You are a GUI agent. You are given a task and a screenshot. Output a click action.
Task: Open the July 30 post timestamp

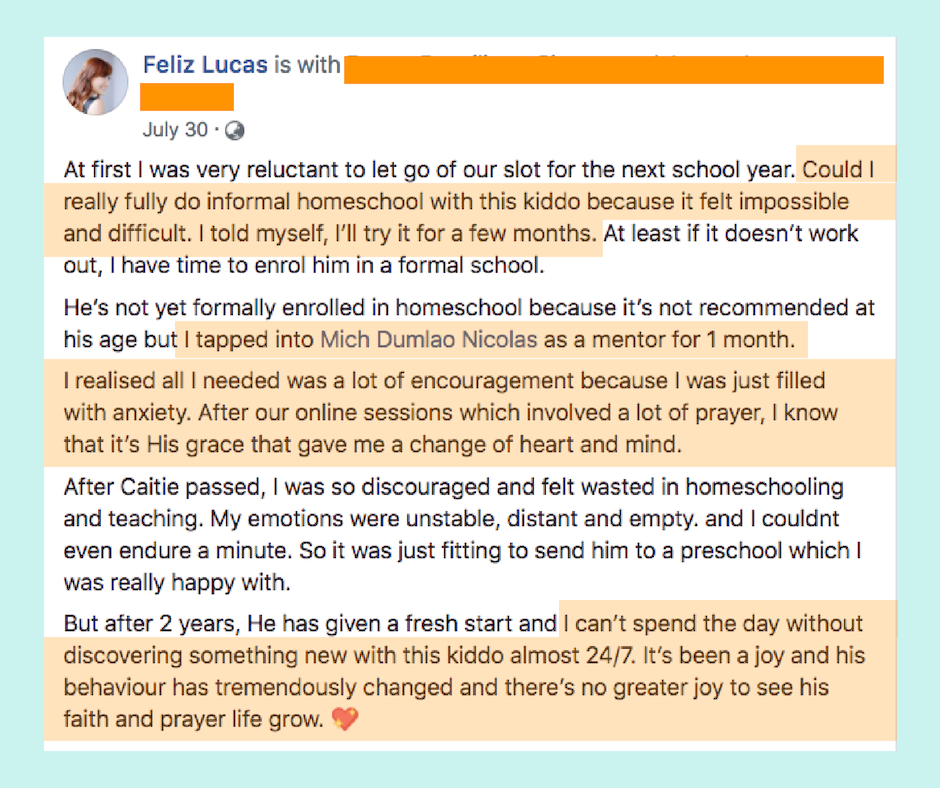point(175,130)
